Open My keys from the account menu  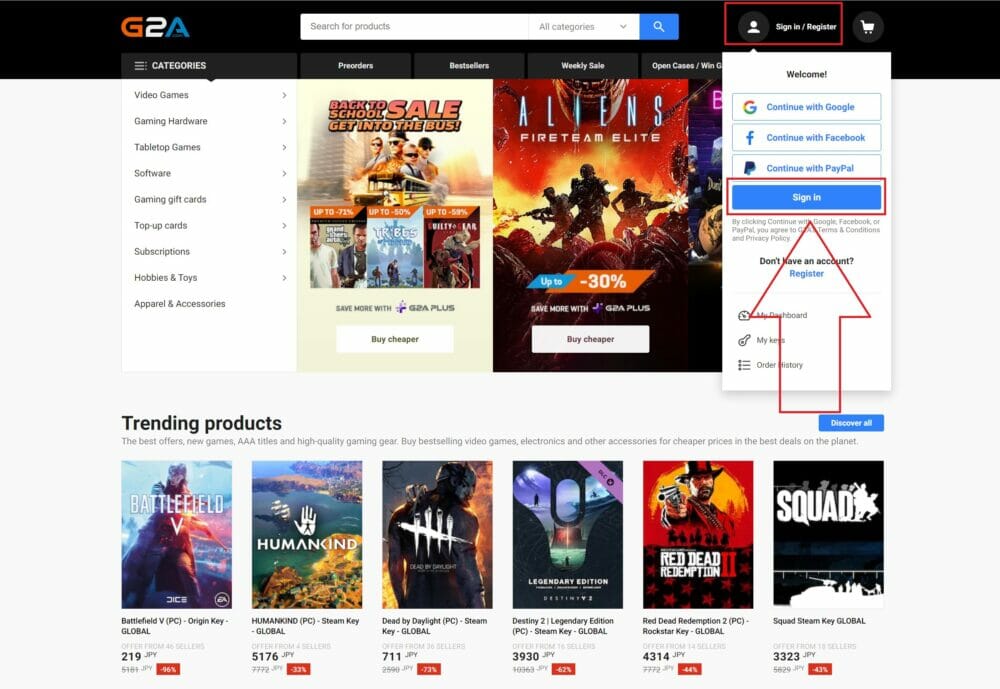pos(762,340)
